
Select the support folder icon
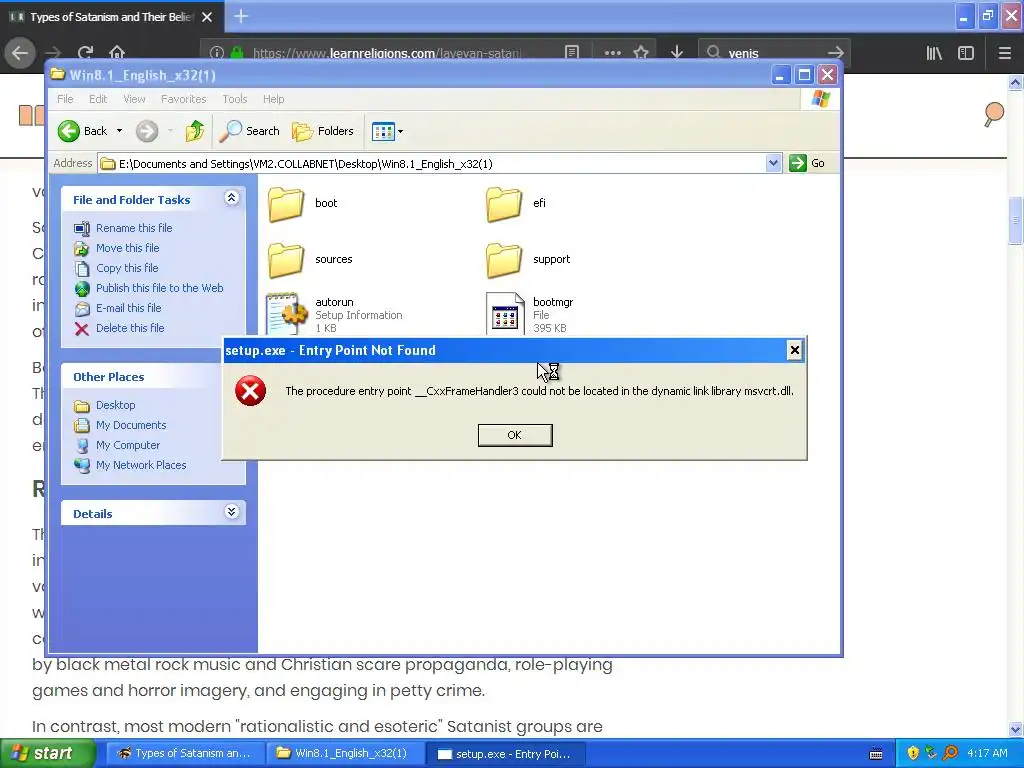click(x=504, y=260)
